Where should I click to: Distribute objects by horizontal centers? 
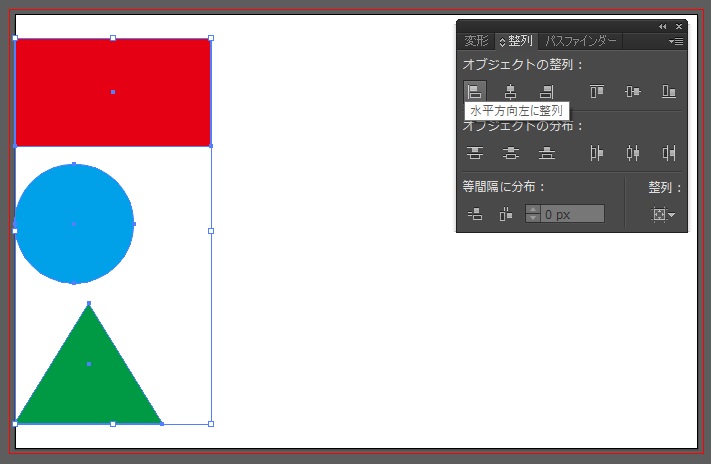(632, 153)
